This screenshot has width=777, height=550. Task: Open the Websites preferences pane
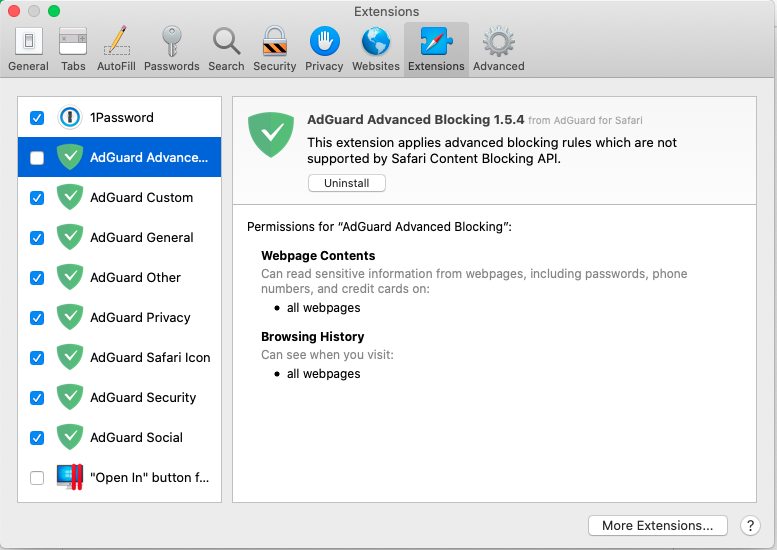pos(376,50)
